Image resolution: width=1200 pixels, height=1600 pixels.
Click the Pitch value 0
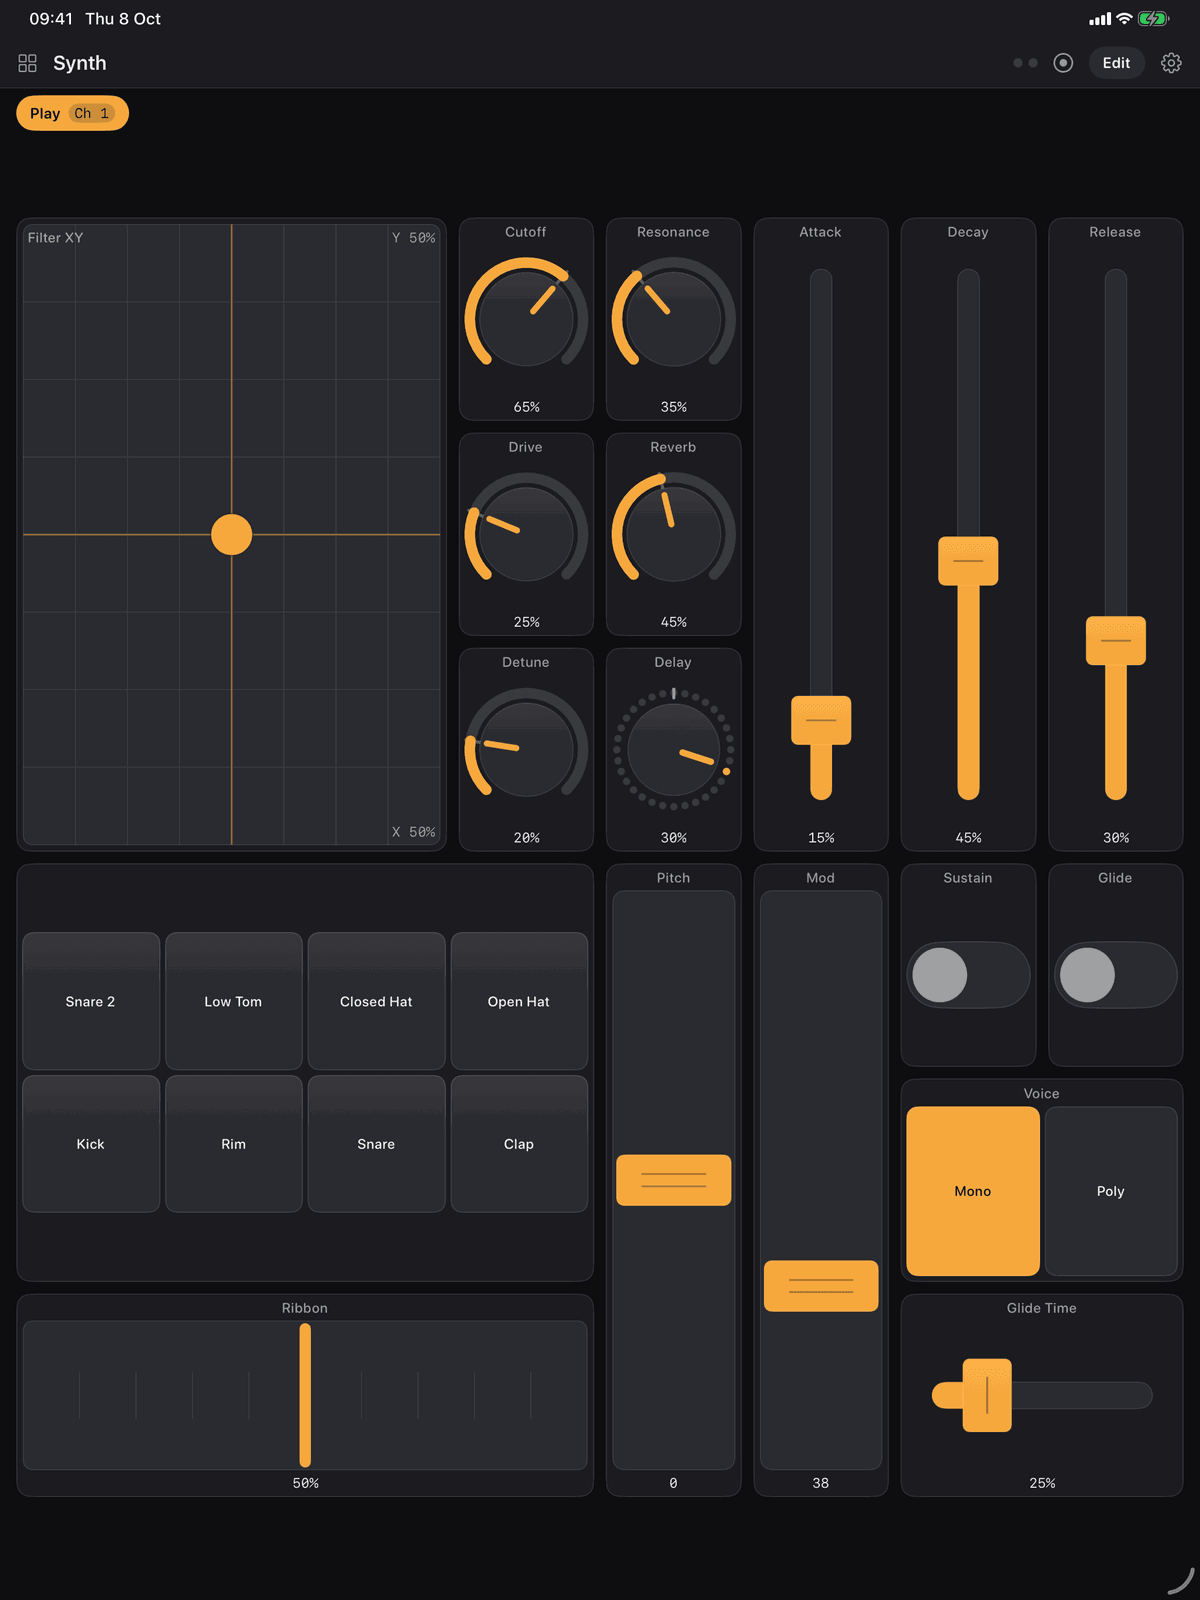pyautogui.click(x=673, y=1483)
